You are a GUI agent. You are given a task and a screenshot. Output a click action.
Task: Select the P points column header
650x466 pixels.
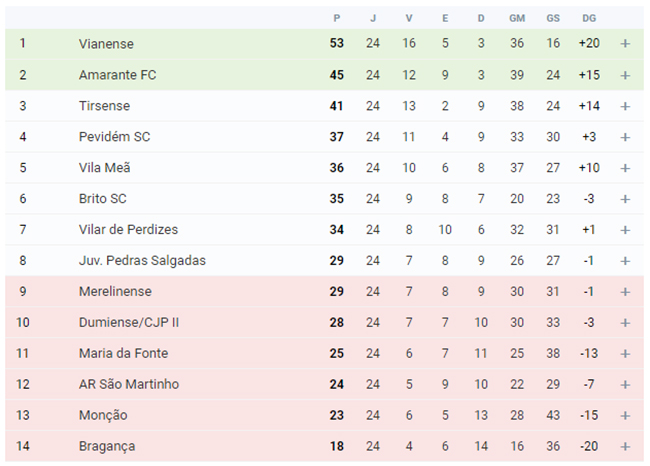(337, 18)
